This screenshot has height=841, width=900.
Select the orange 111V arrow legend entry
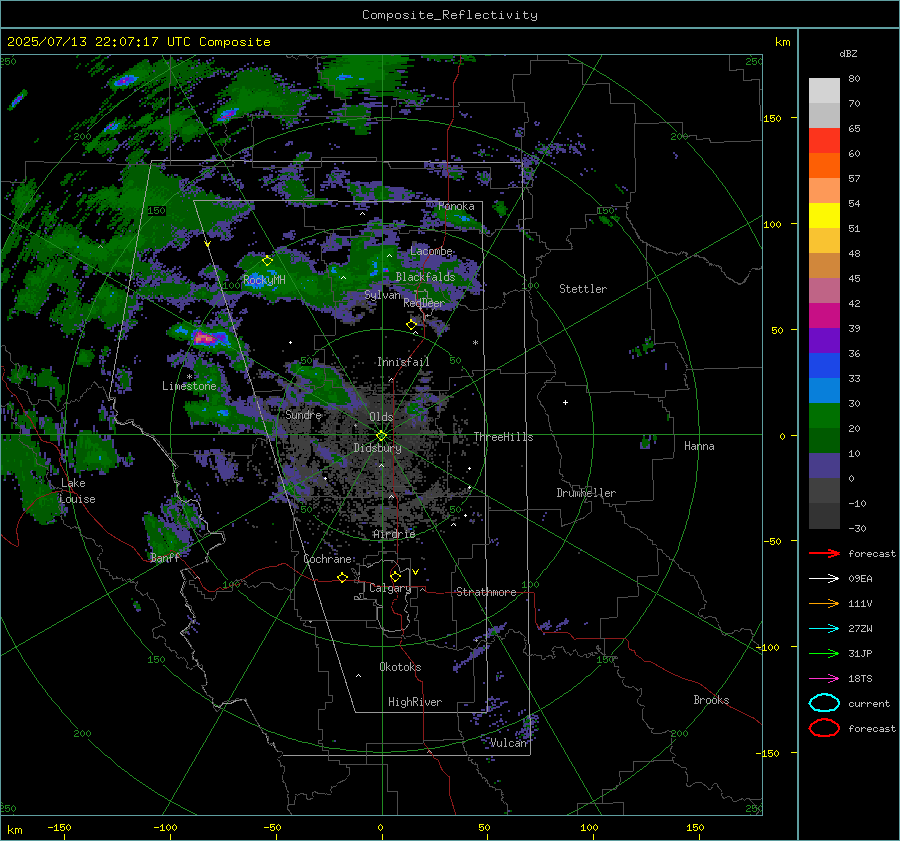[x=824, y=603]
